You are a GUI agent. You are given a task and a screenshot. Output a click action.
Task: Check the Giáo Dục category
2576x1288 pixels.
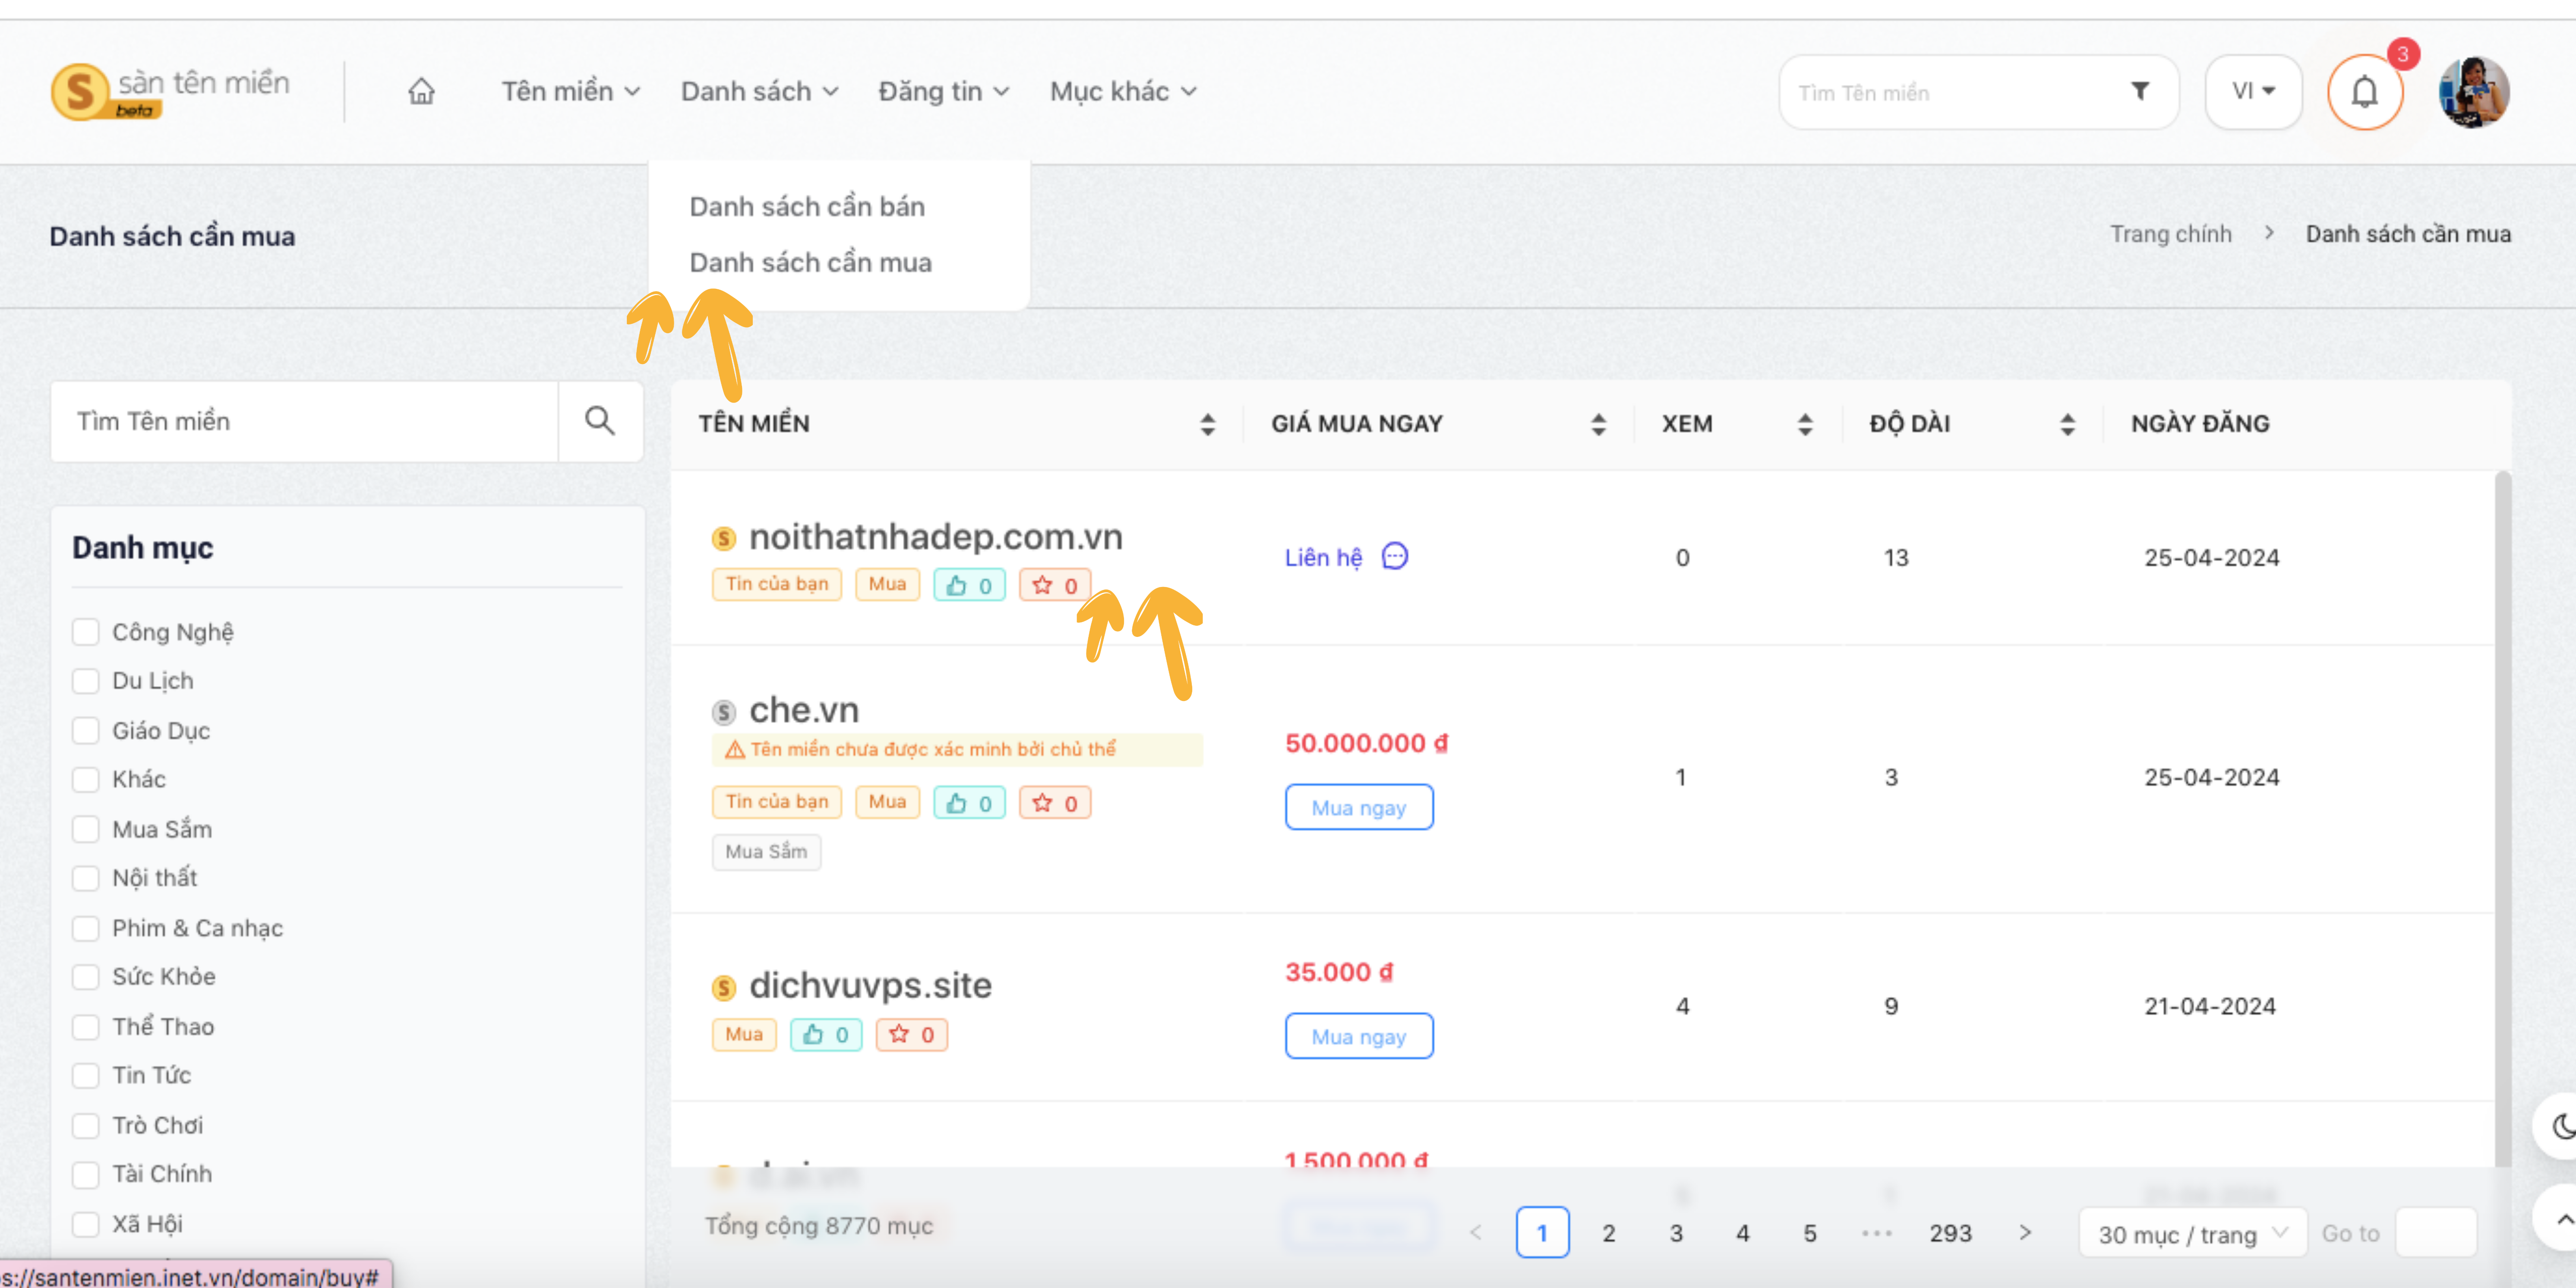coord(86,731)
